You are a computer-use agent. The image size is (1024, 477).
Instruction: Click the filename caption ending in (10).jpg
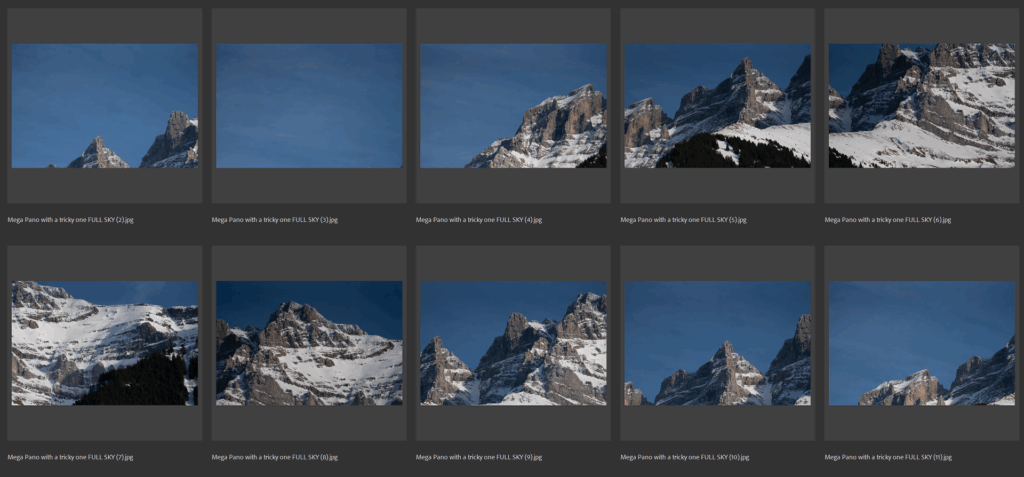684,457
